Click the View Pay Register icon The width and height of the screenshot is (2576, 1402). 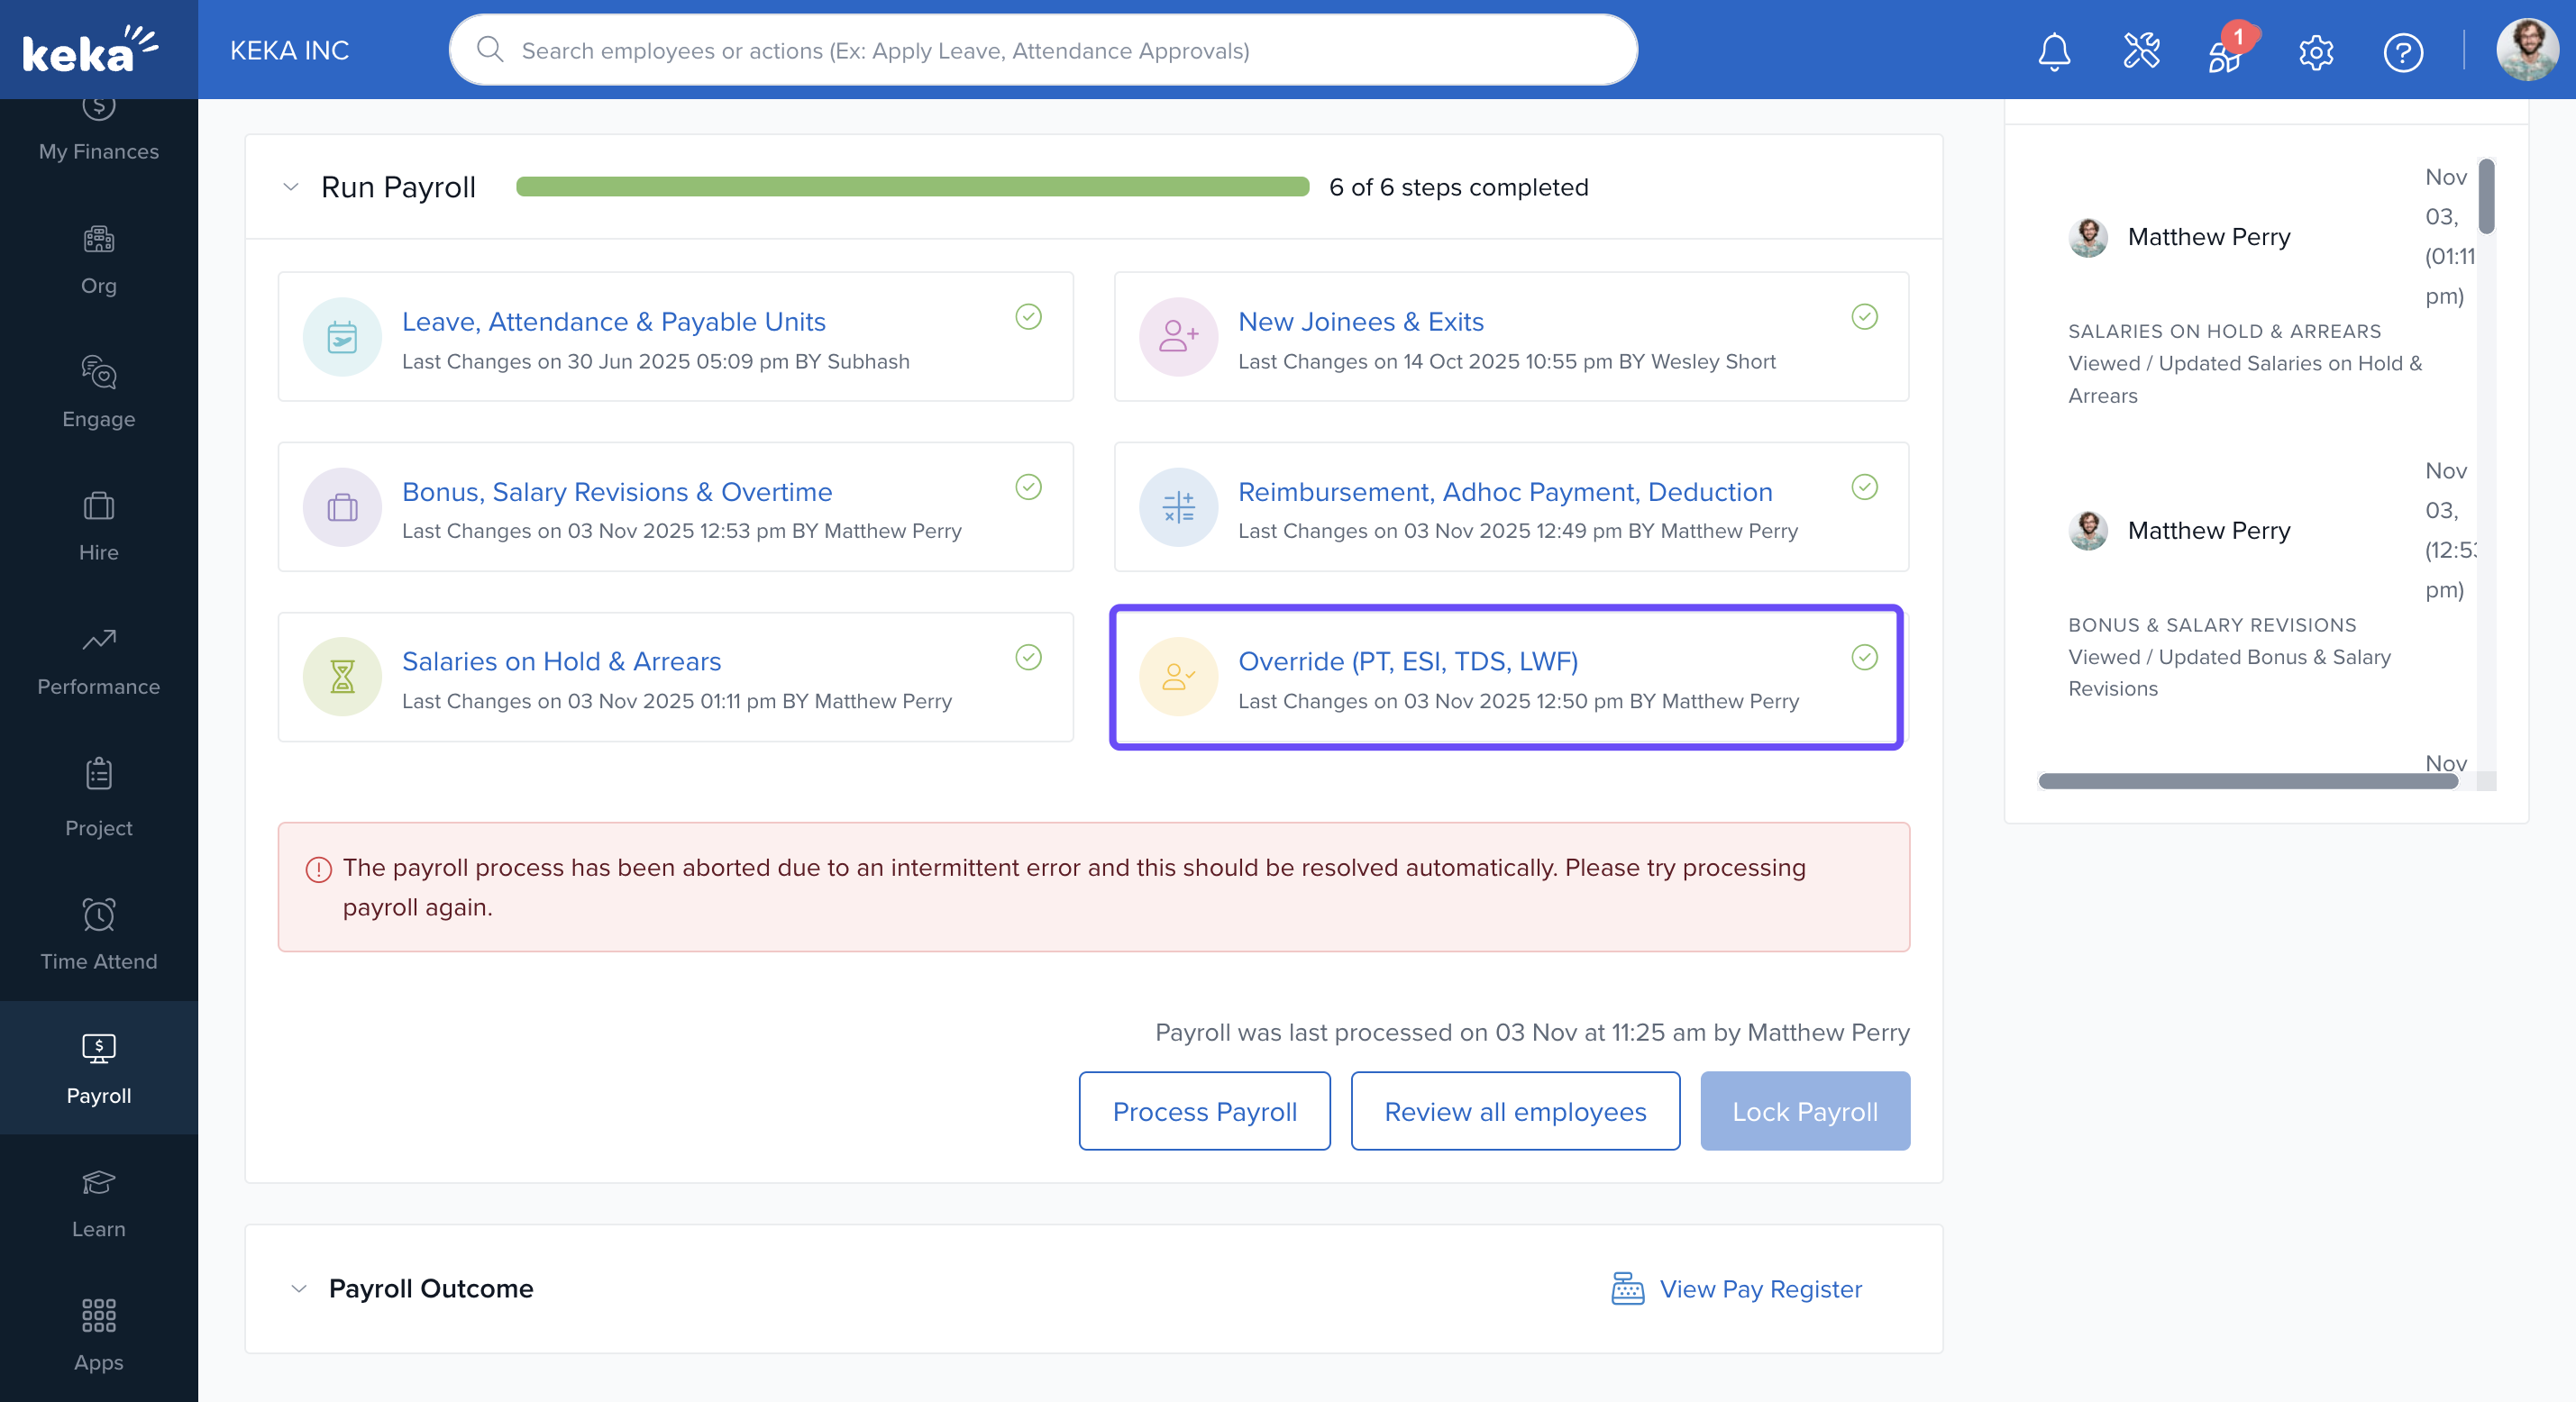(1627, 1289)
